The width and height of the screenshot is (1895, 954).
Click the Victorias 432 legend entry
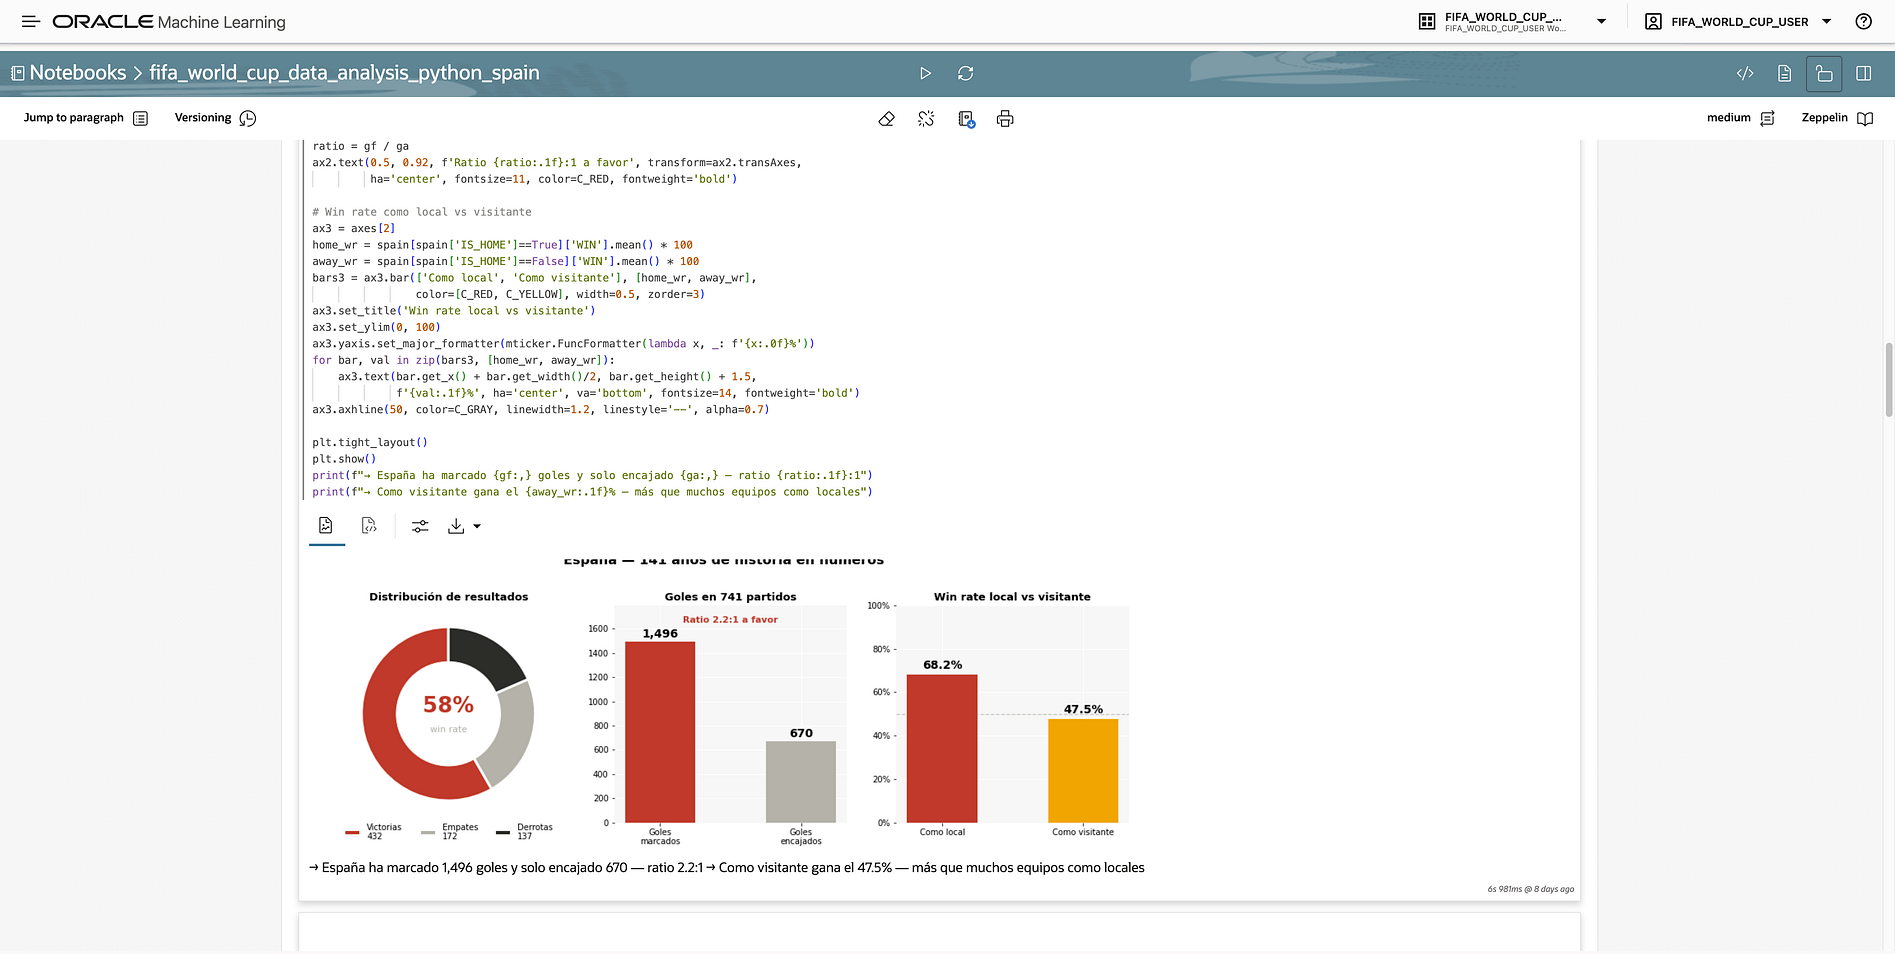[x=373, y=831]
